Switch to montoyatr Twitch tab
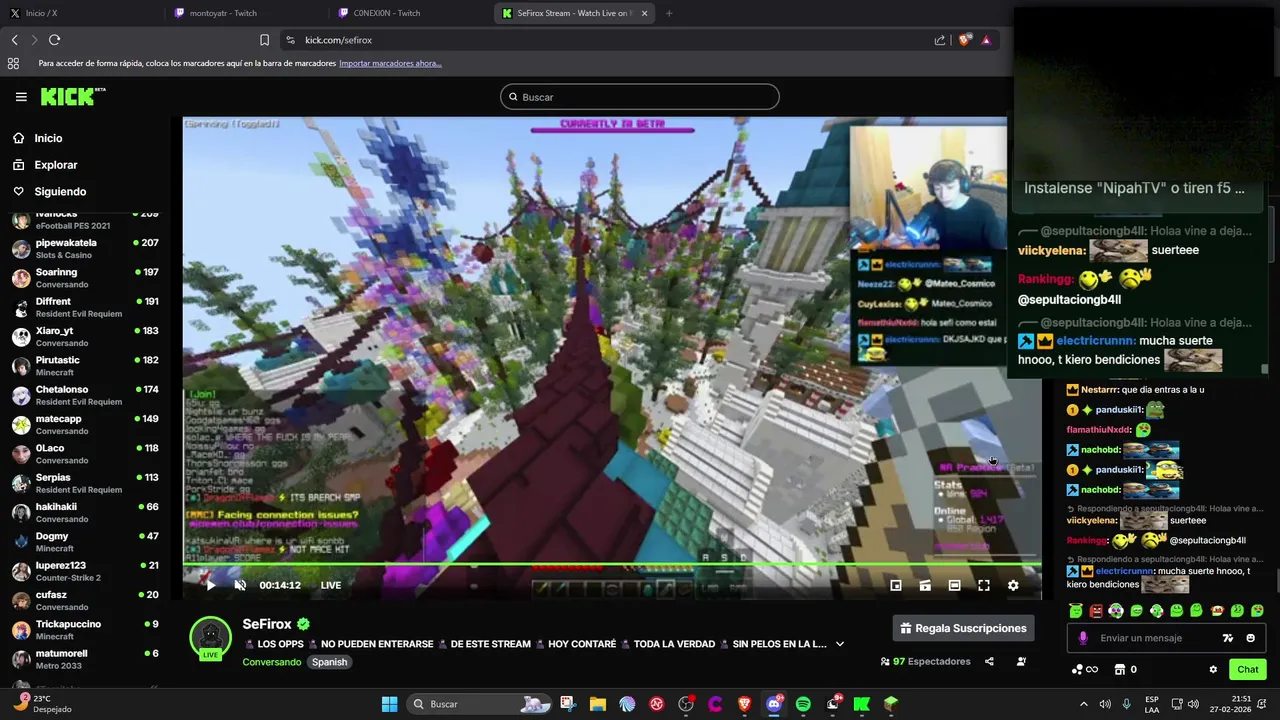 tap(245, 13)
